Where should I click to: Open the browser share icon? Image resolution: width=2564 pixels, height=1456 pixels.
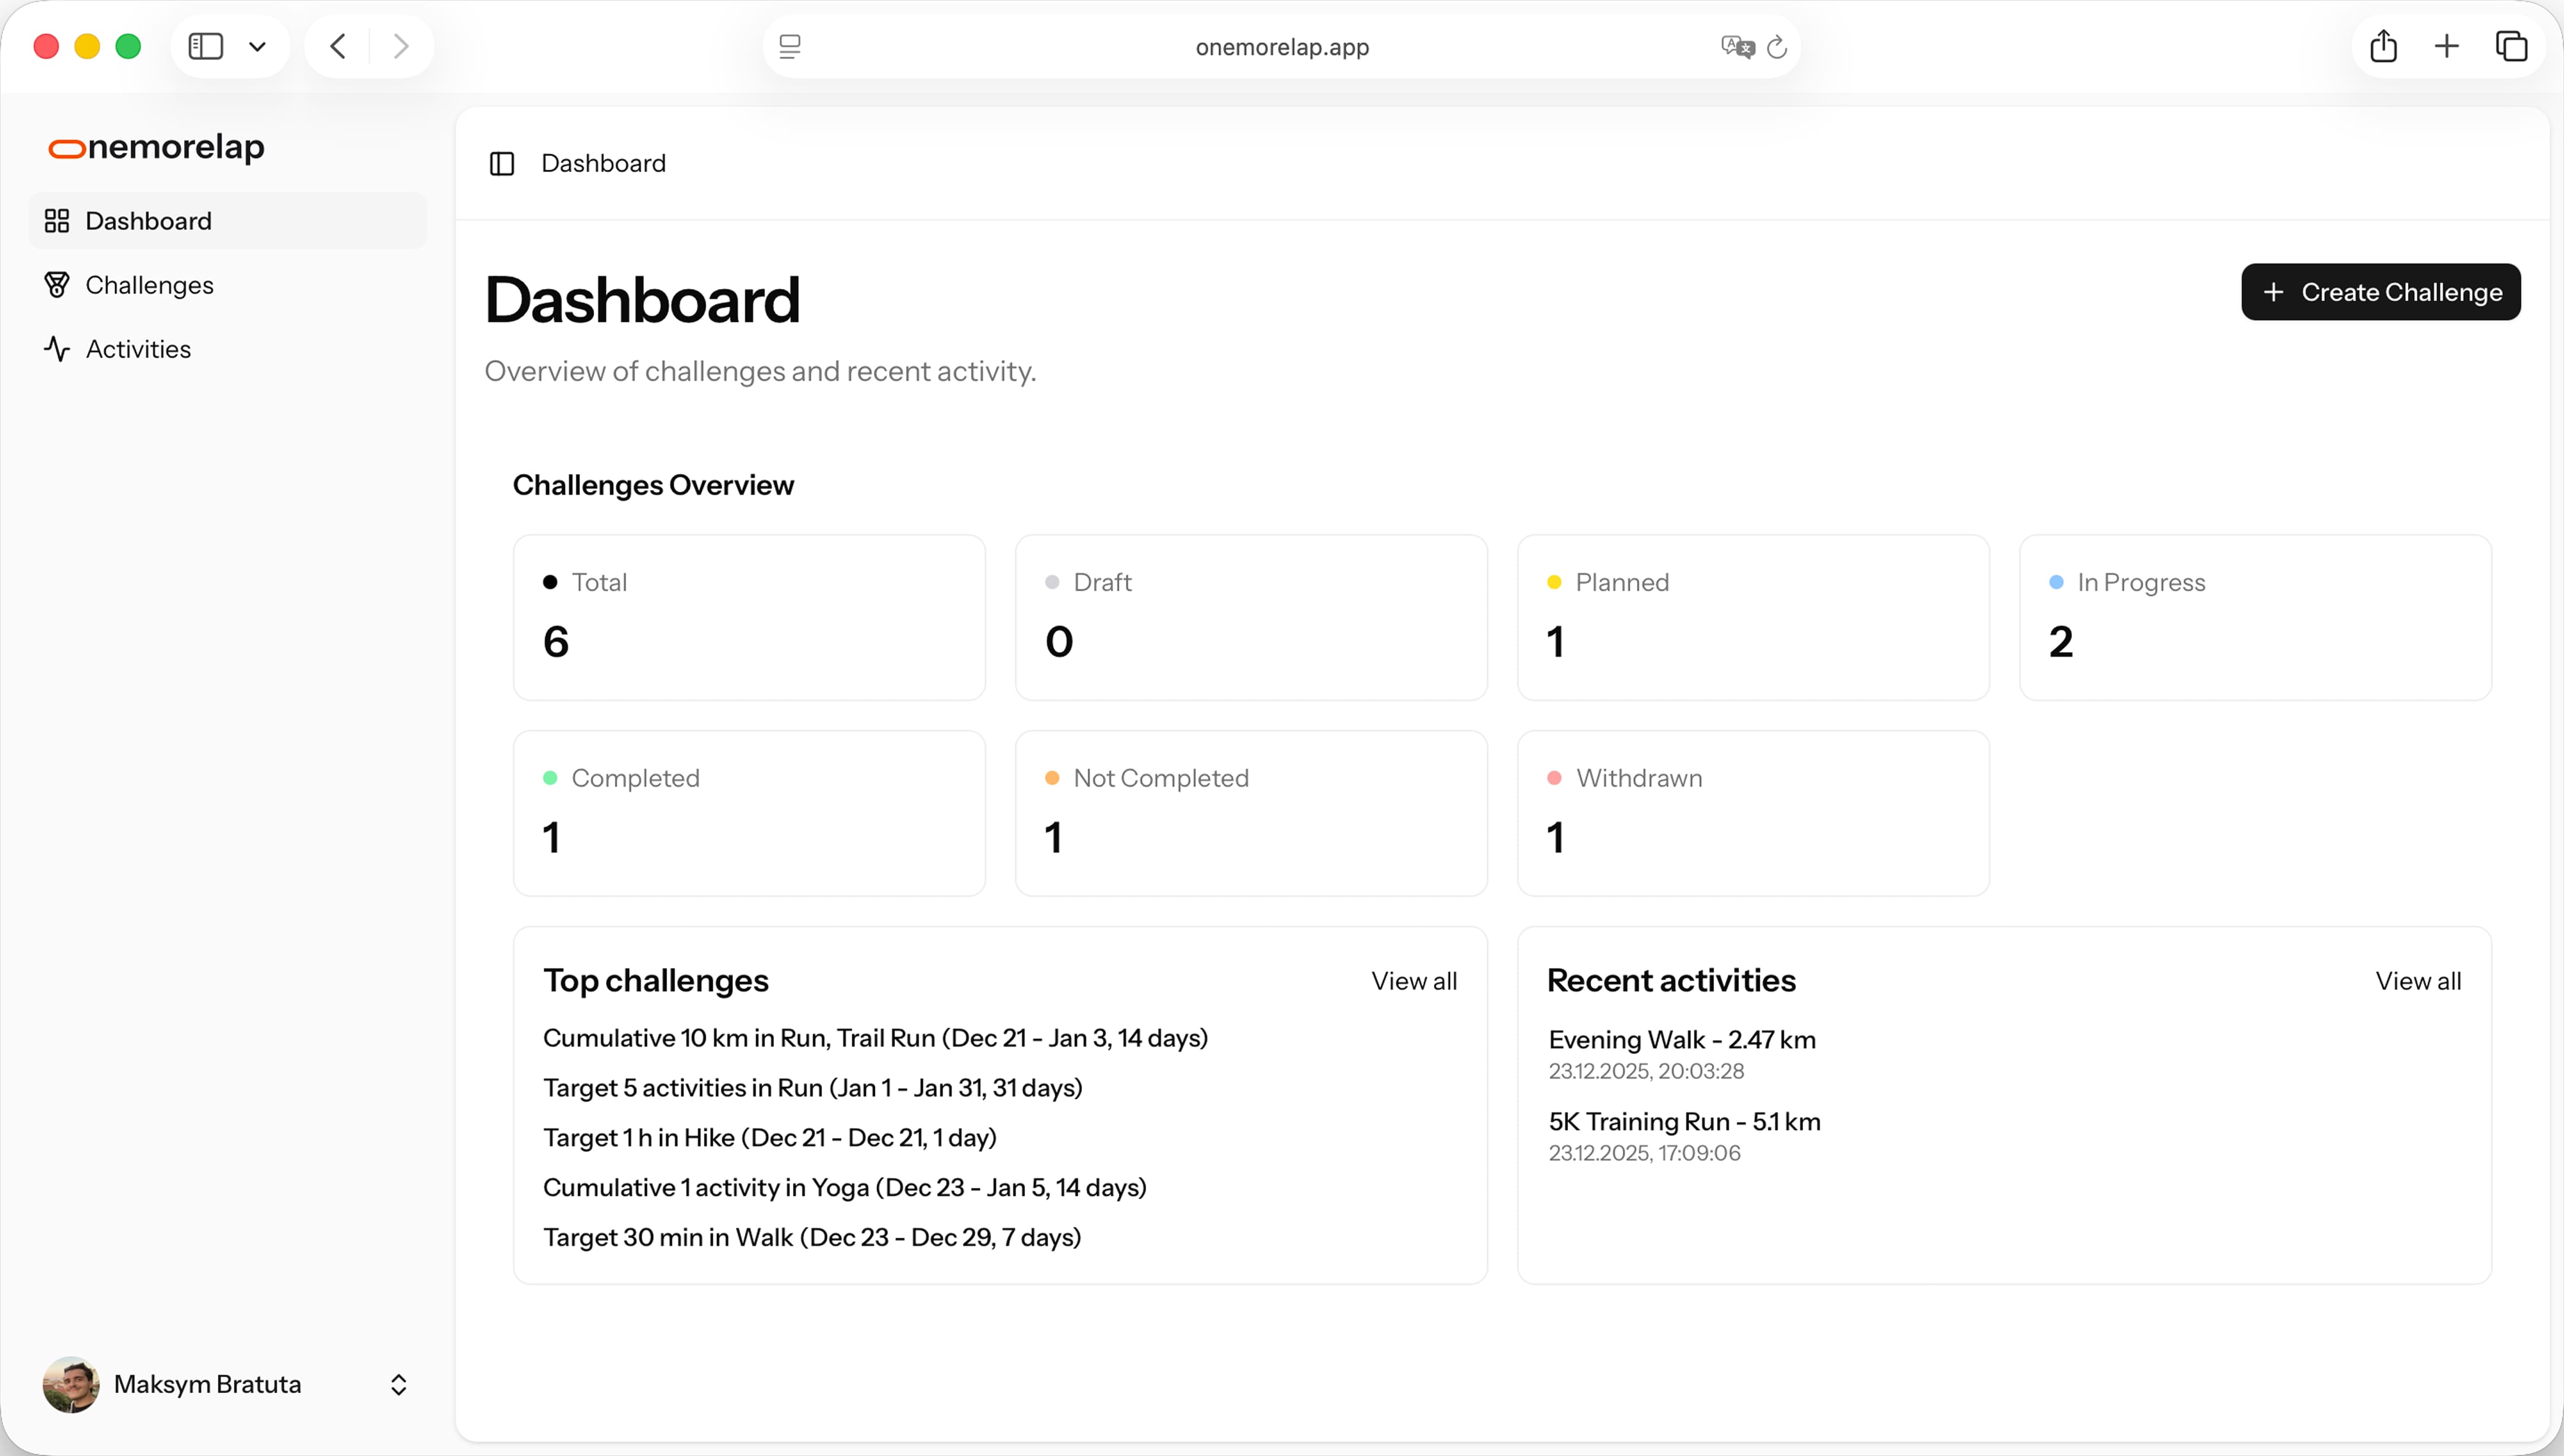(x=2383, y=46)
